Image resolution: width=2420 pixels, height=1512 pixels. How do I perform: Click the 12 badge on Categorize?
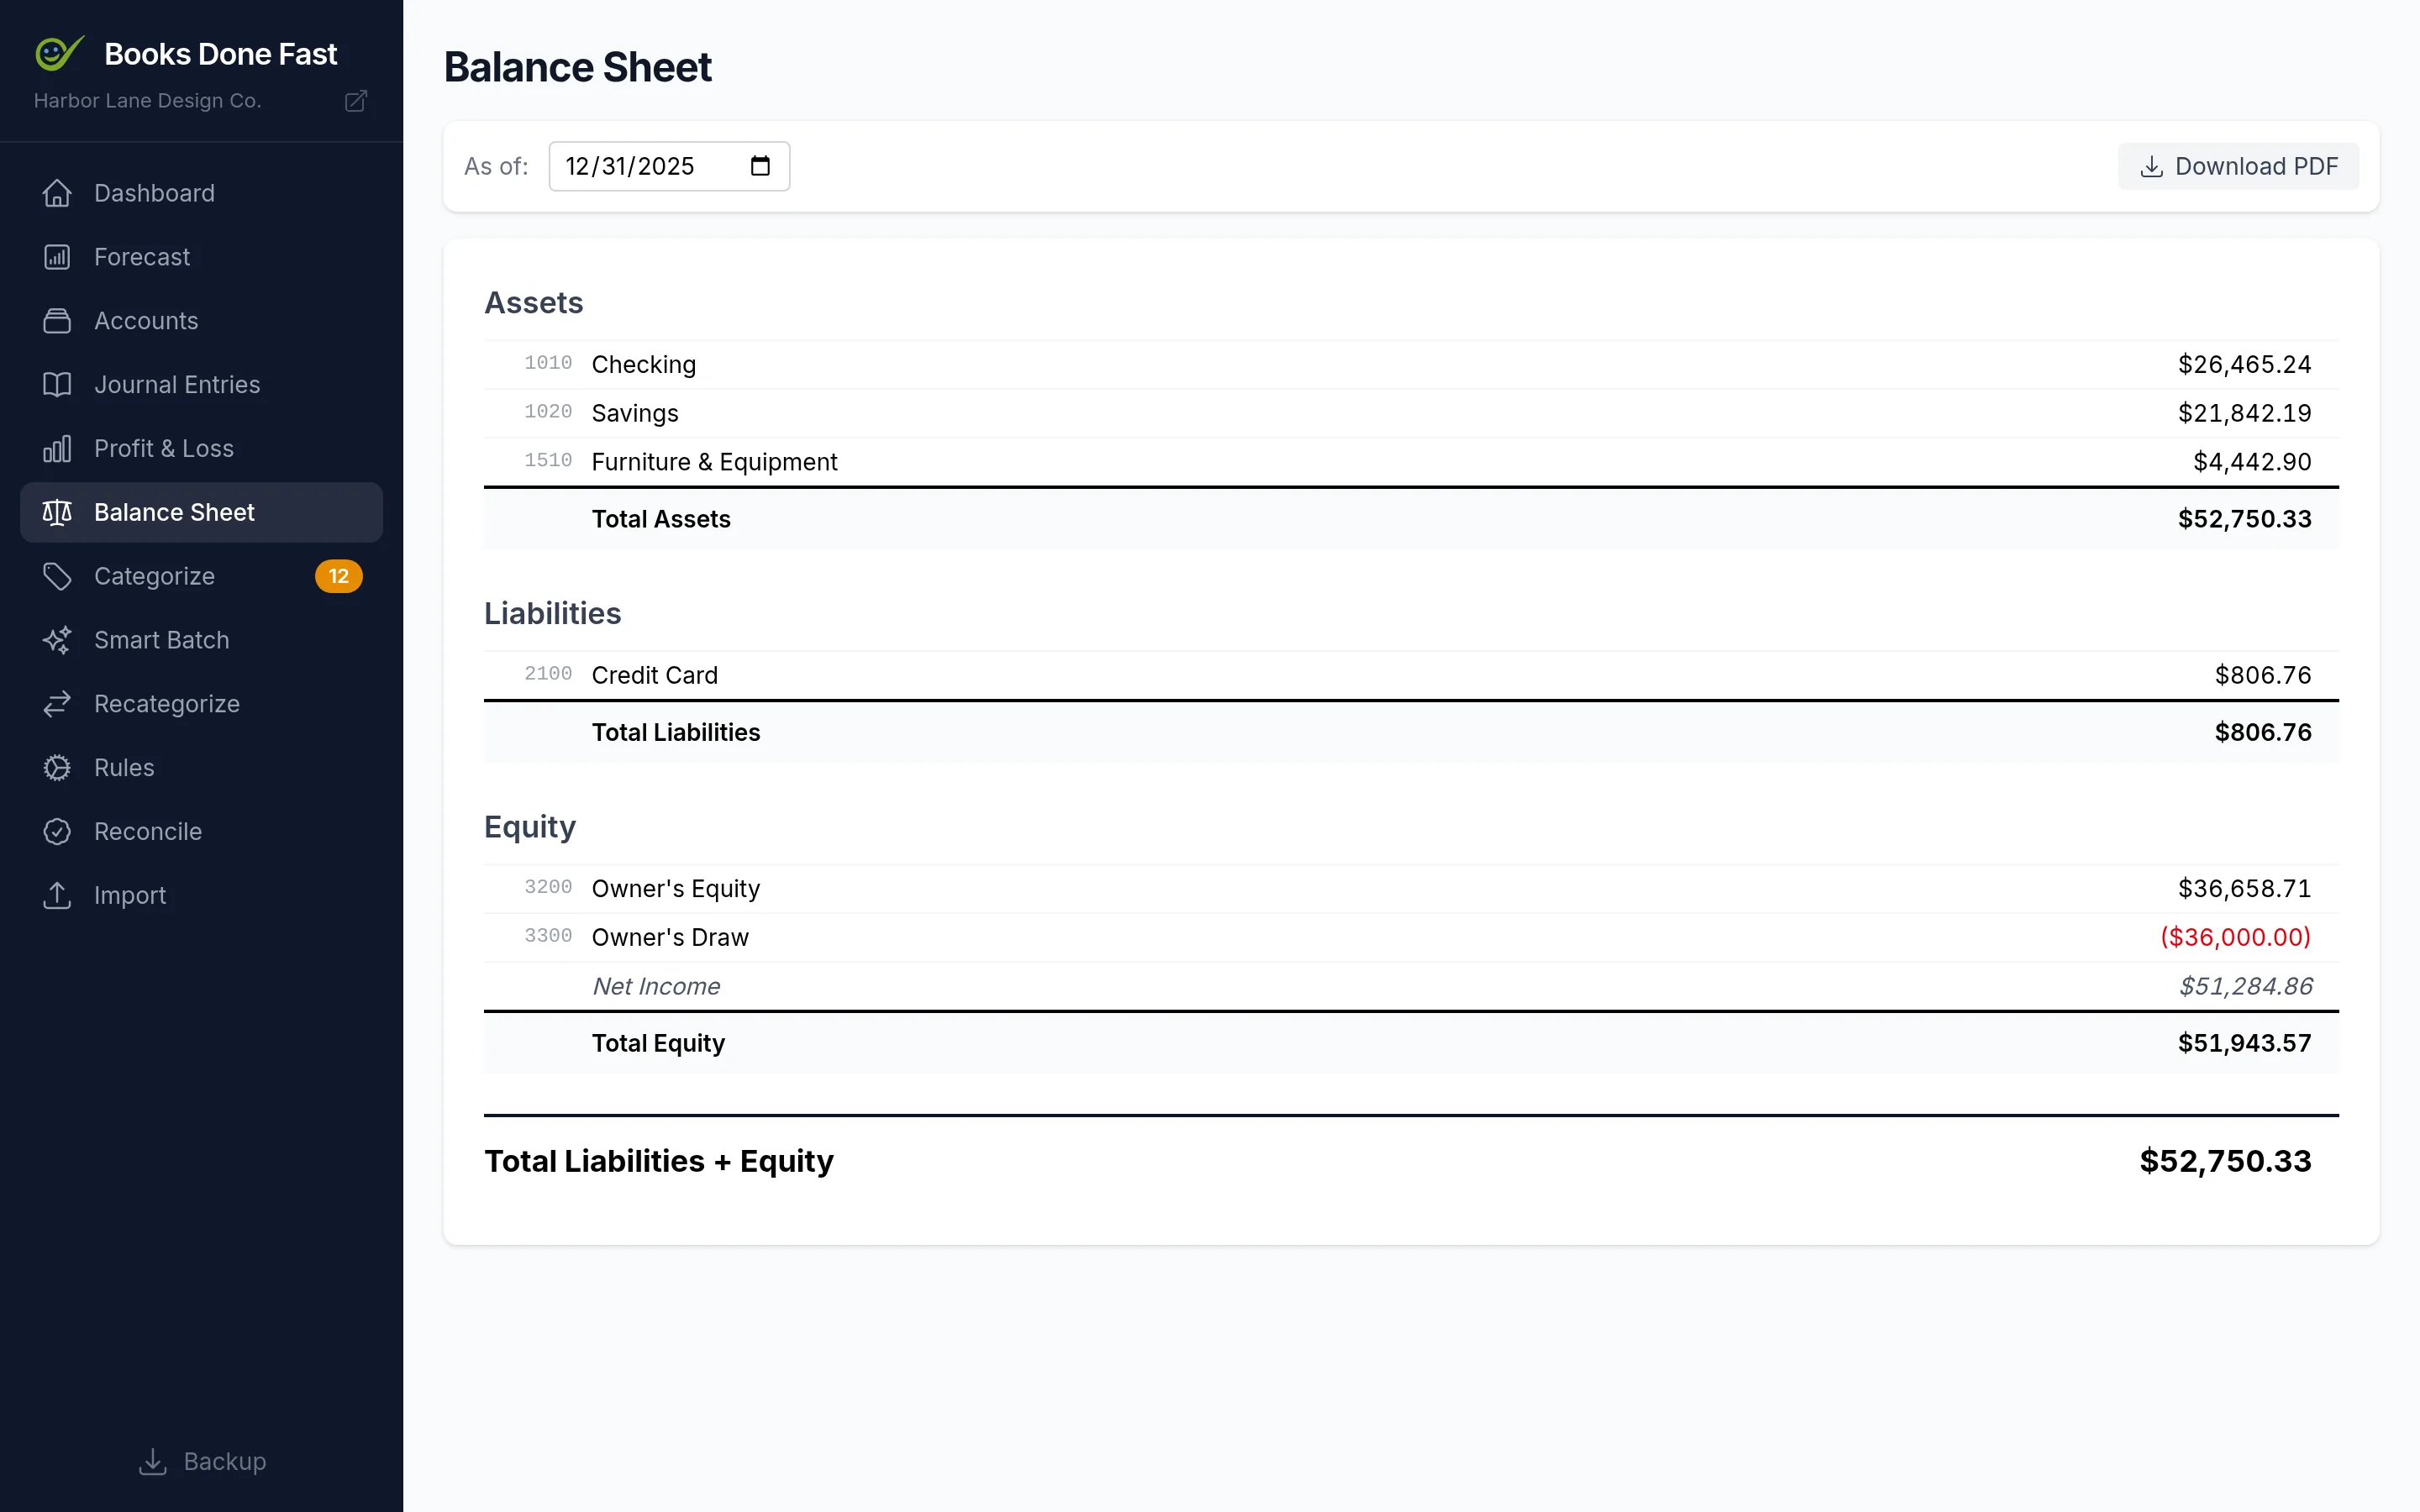(x=339, y=577)
